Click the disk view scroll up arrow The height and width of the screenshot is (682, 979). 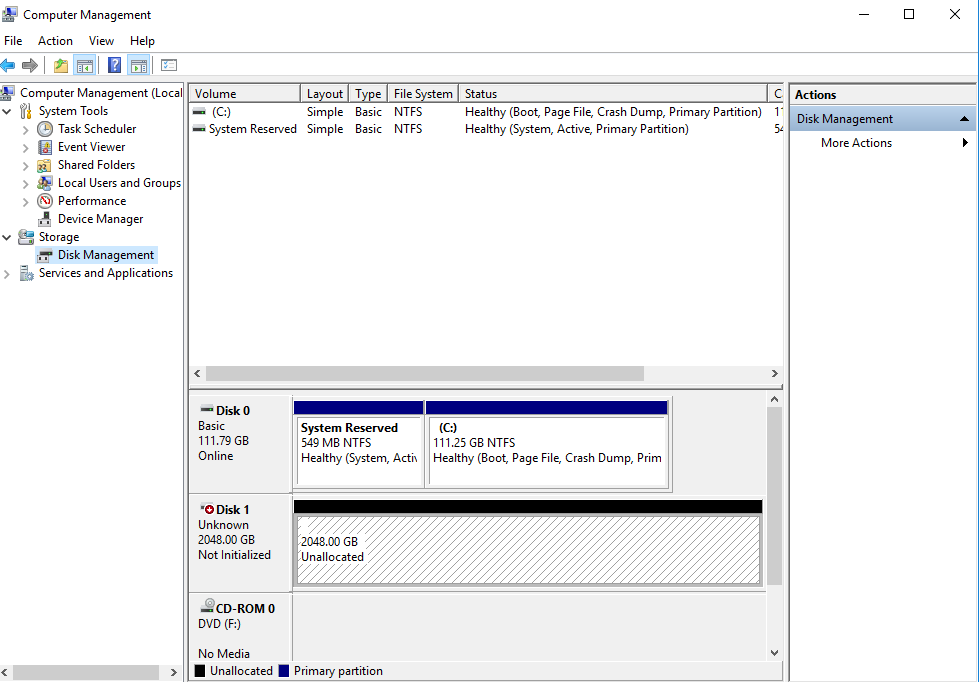coord(774,399)
